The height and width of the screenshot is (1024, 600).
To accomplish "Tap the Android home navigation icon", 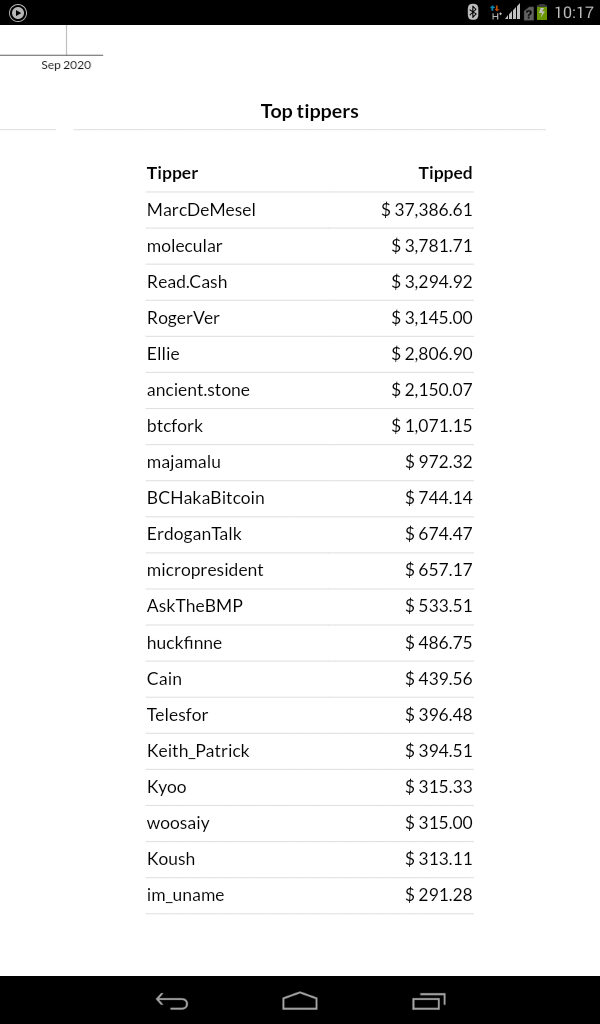I will 300,1000.
